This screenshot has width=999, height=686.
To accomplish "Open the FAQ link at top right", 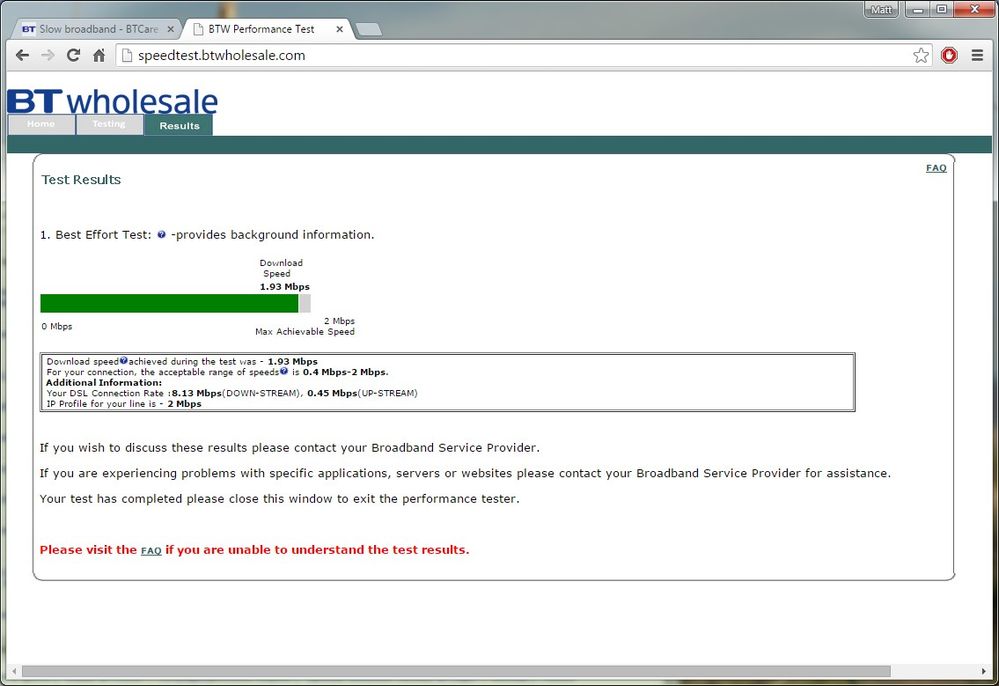I will pos(936,168).
